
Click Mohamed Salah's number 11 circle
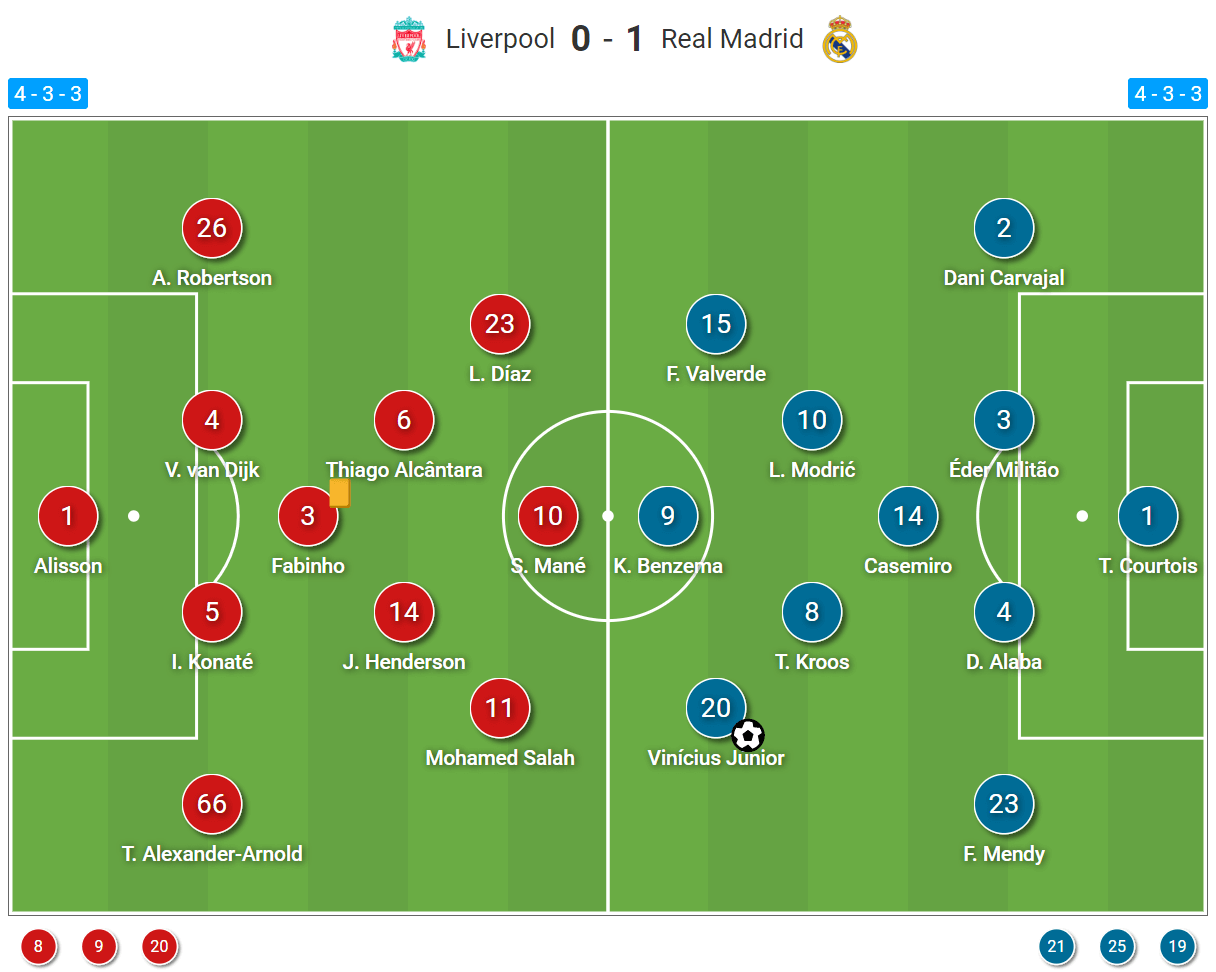(499, 708)
